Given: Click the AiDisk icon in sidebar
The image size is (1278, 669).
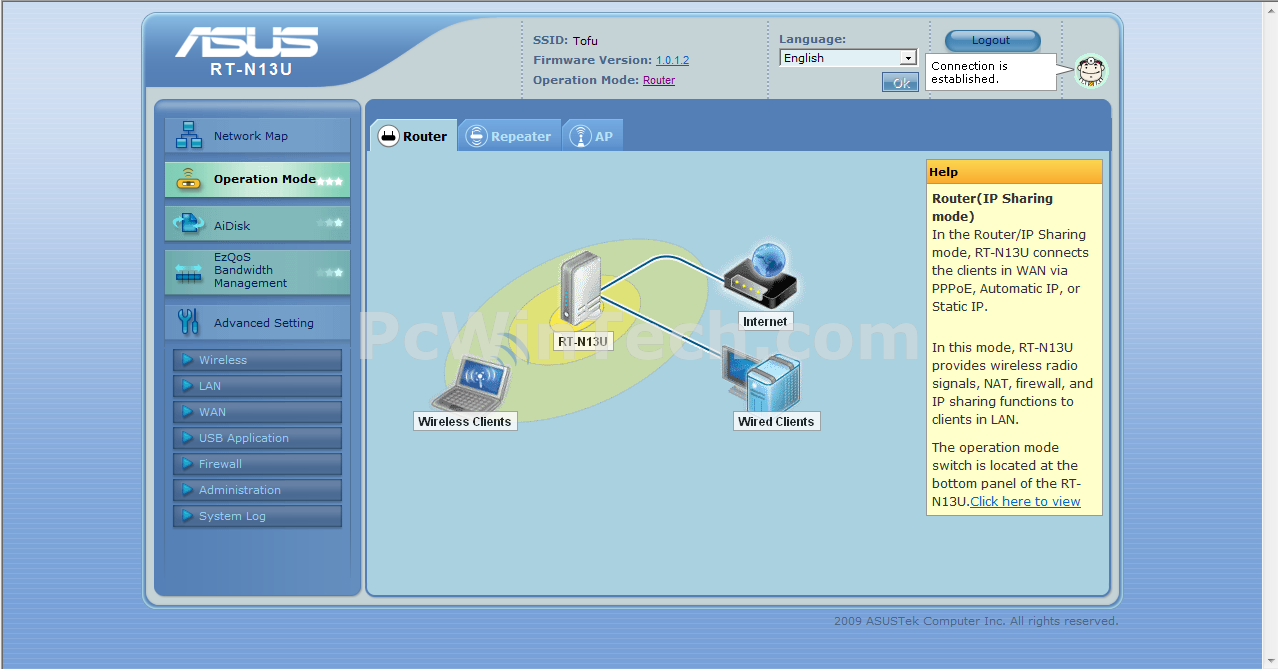Looking at the screenshot, I should click(189, 224).
